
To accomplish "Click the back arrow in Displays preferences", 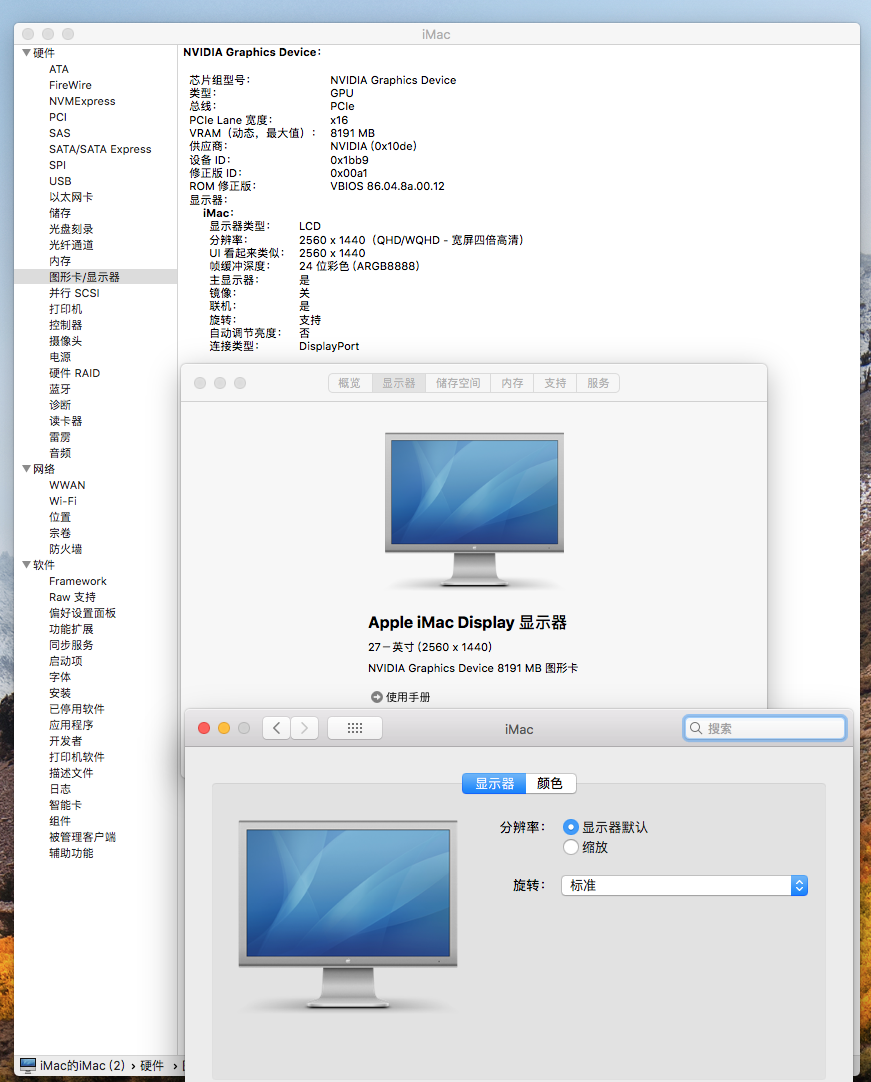I will tap(277, 728).
